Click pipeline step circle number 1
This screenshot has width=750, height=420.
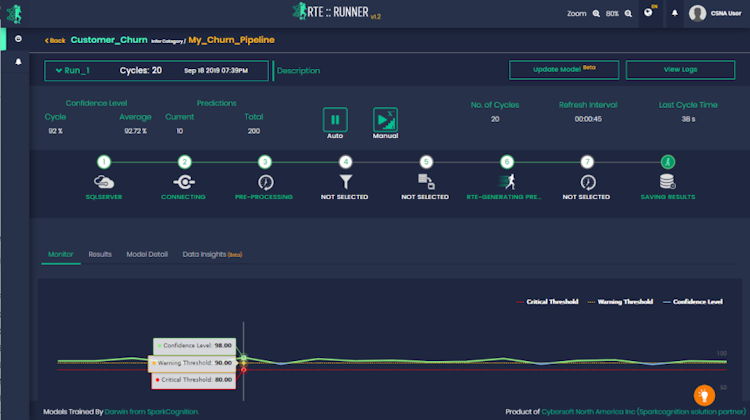coord(104,162)
